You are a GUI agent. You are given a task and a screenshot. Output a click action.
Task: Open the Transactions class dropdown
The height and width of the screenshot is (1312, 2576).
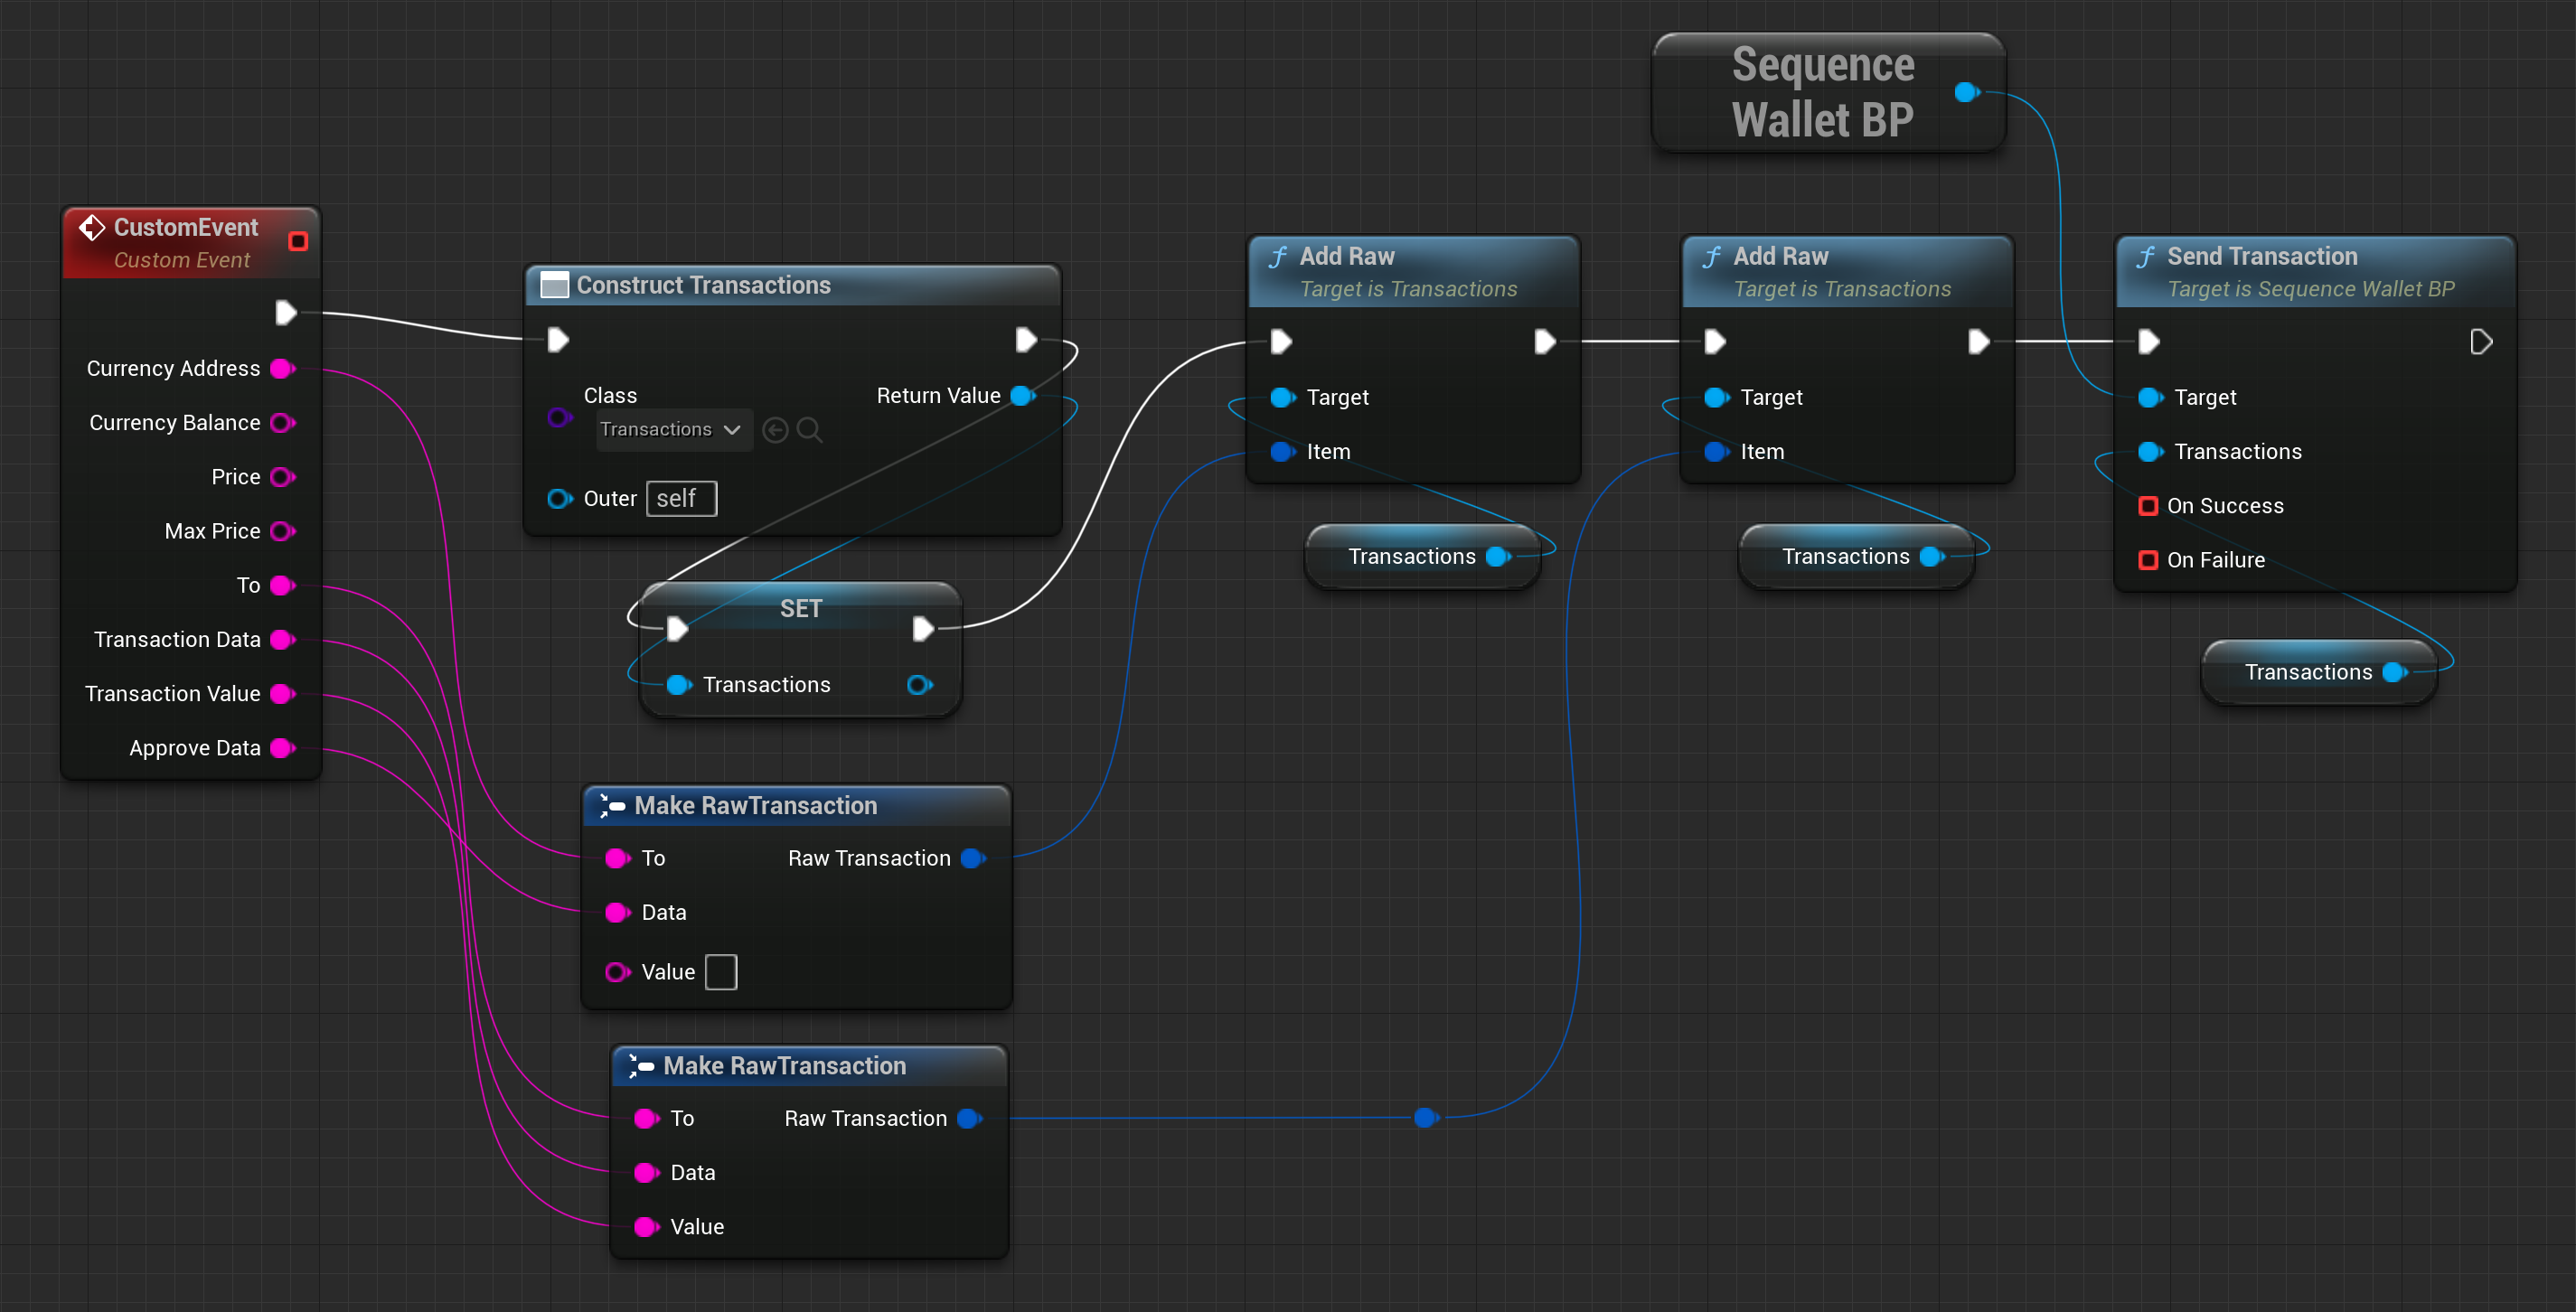tap(672, 430)
